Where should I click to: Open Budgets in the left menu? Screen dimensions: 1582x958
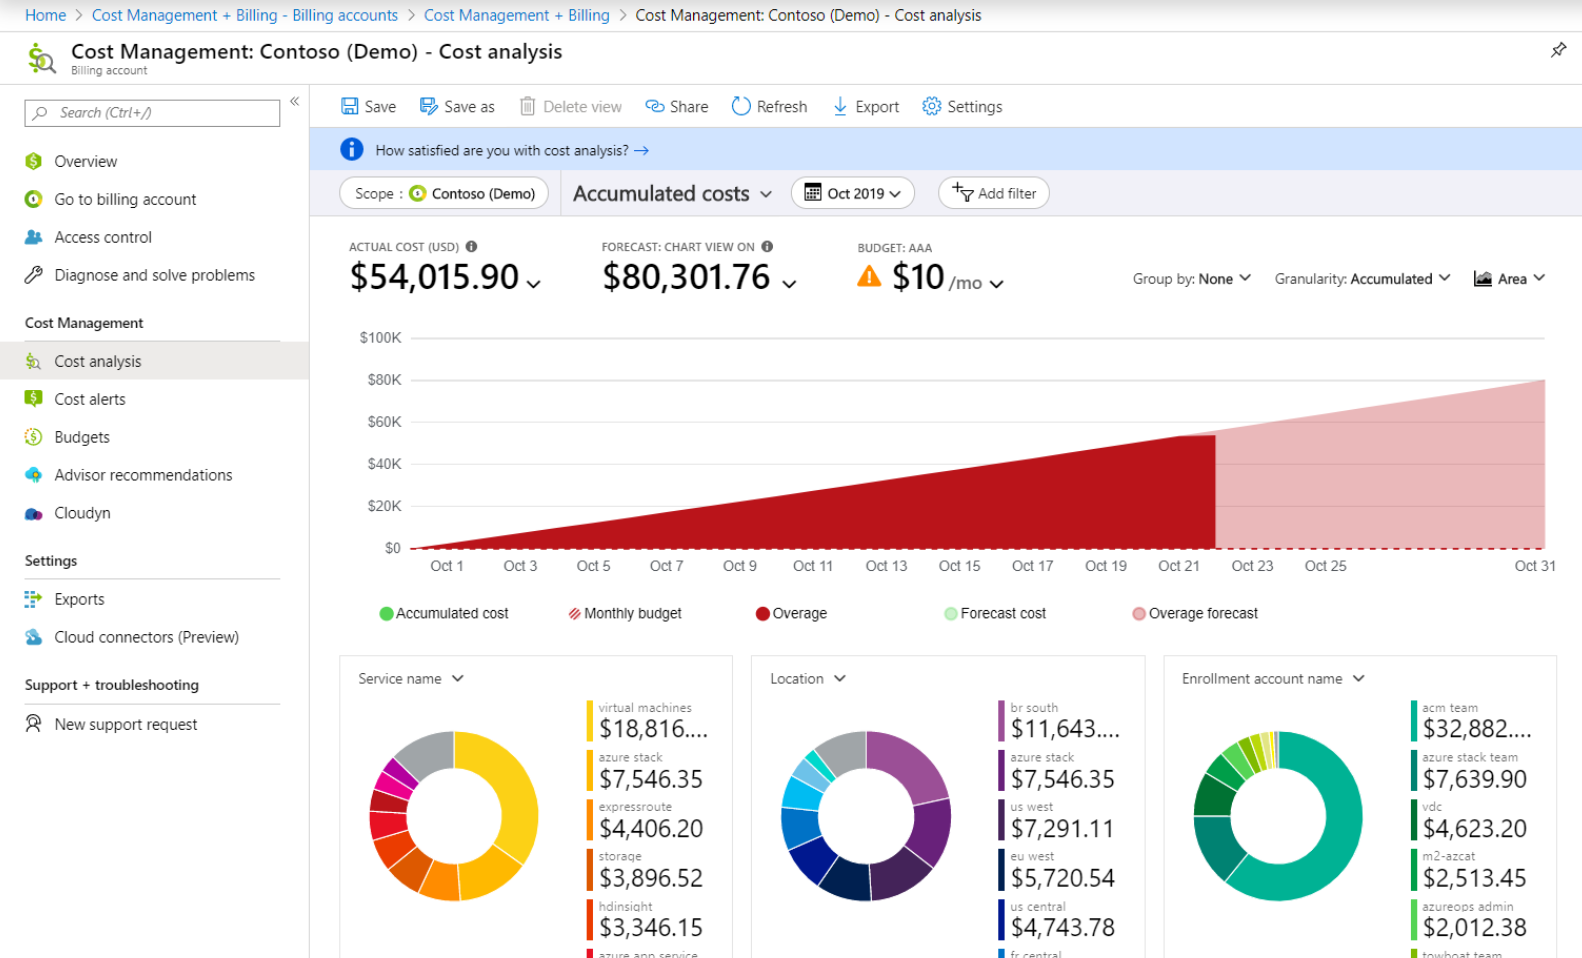(x=82, y=437)
